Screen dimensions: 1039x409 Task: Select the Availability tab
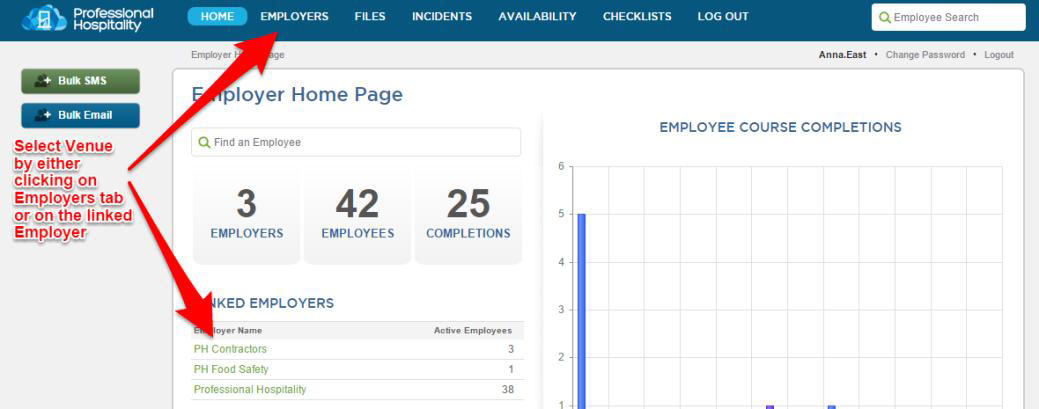pyautogui.click(x=537, y=17)
